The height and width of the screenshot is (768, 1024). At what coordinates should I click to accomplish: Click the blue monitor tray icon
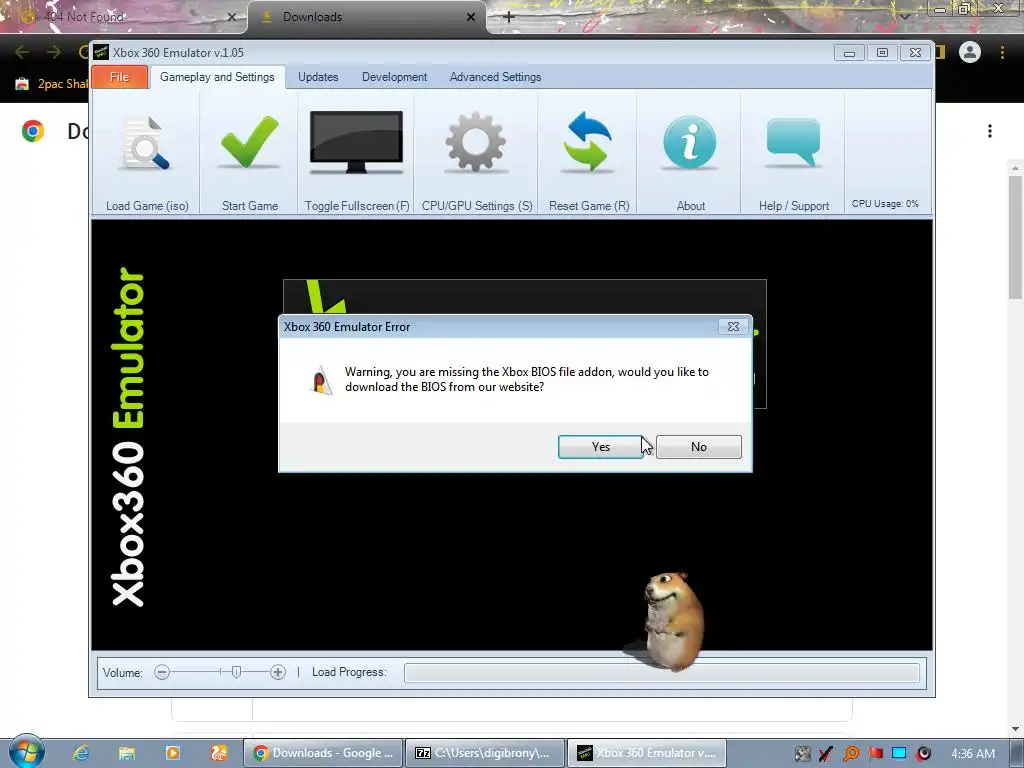(899, 754)
